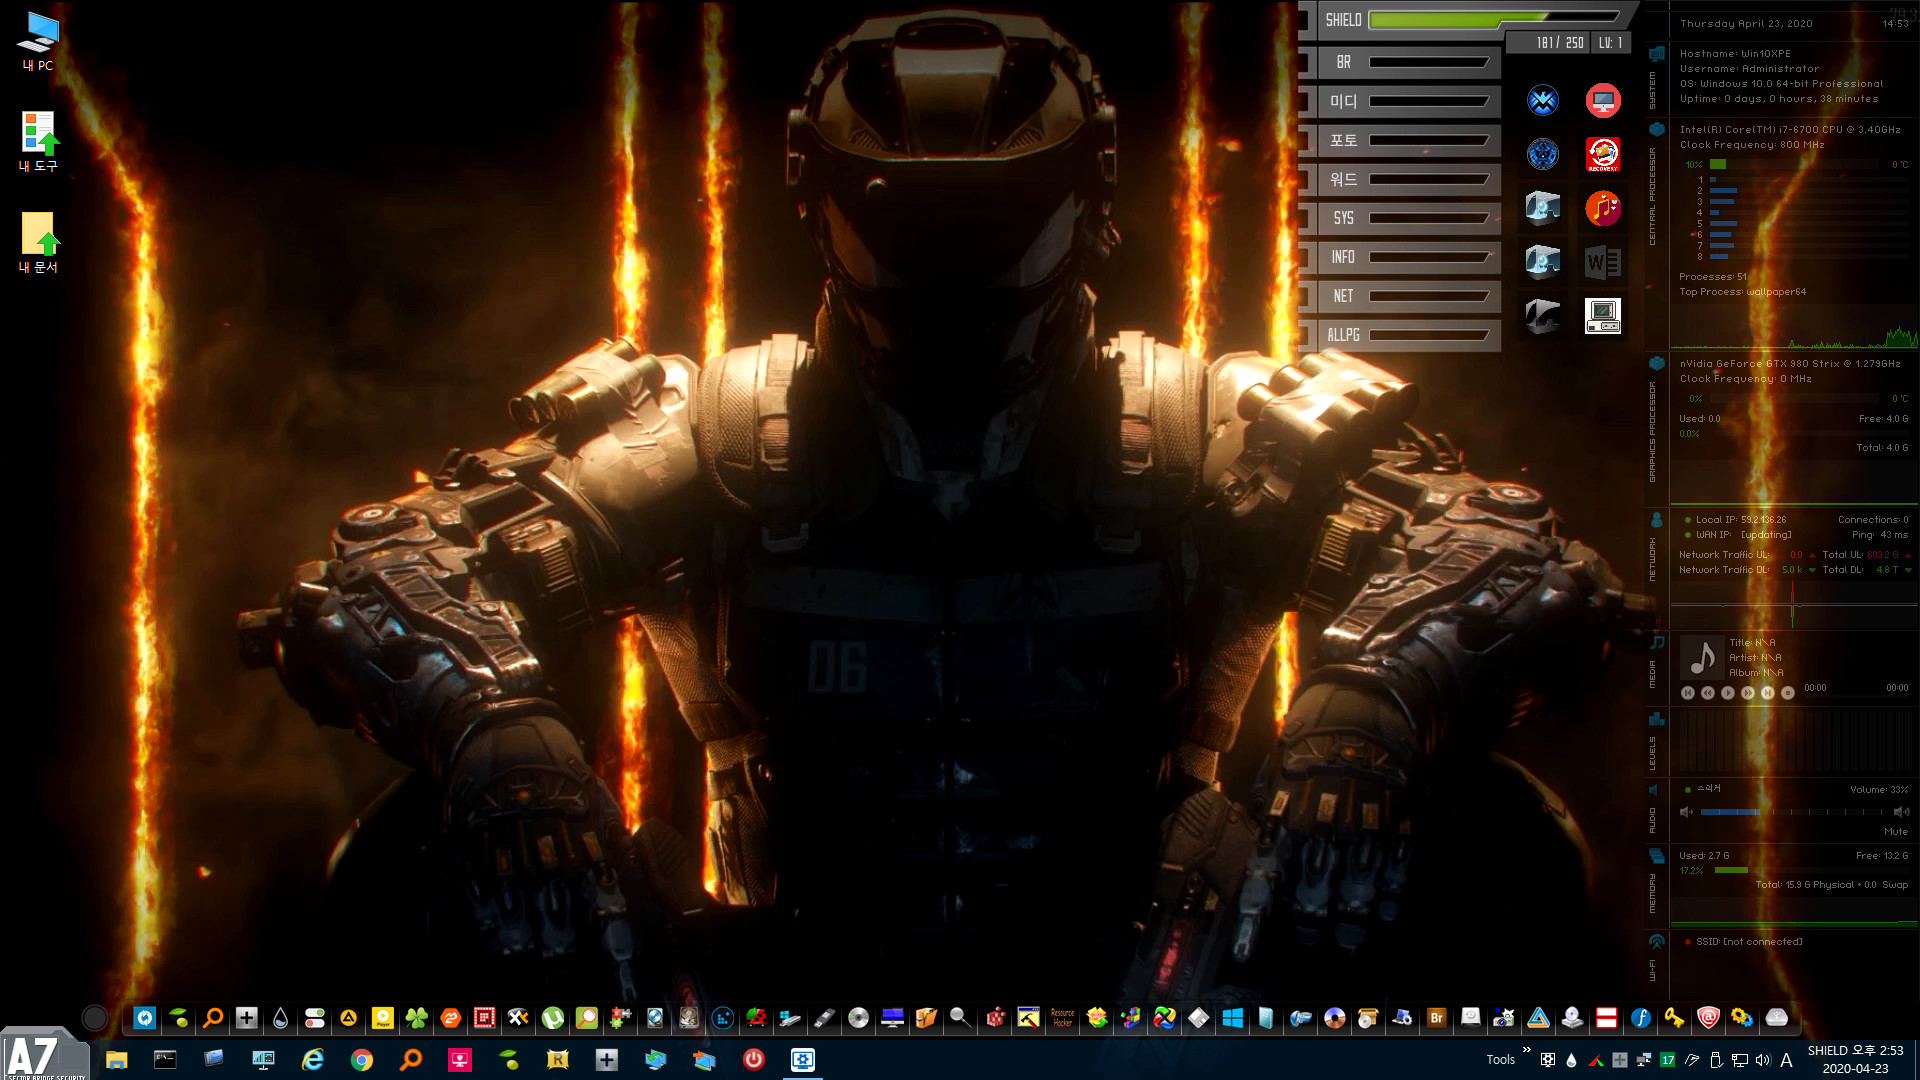The height and width of the screenshot is (1080, 1920).
Task: Open the red shield @ icon in dock
Action: click(x=1708, y=1018)
